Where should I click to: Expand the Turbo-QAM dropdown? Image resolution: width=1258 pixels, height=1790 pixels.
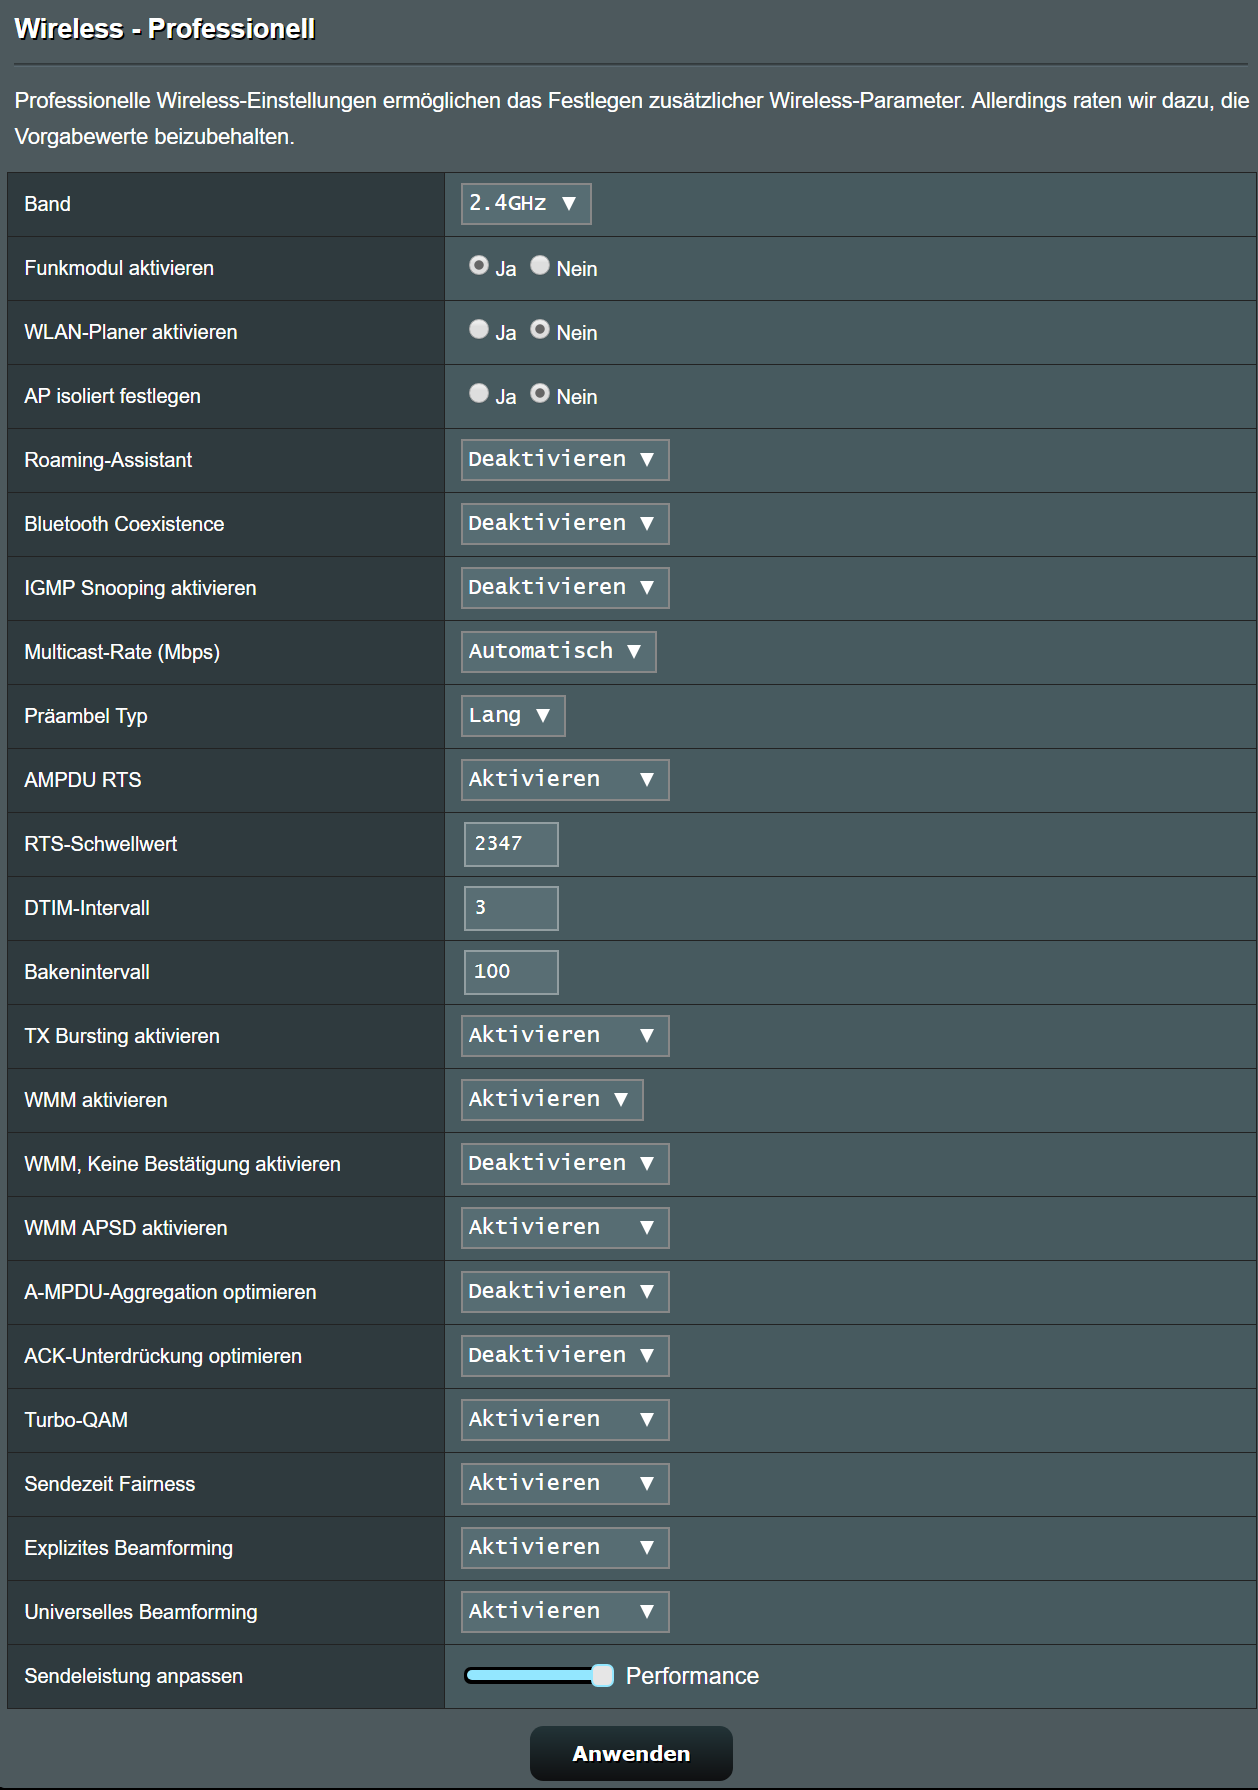click(x=564, y=1420)
